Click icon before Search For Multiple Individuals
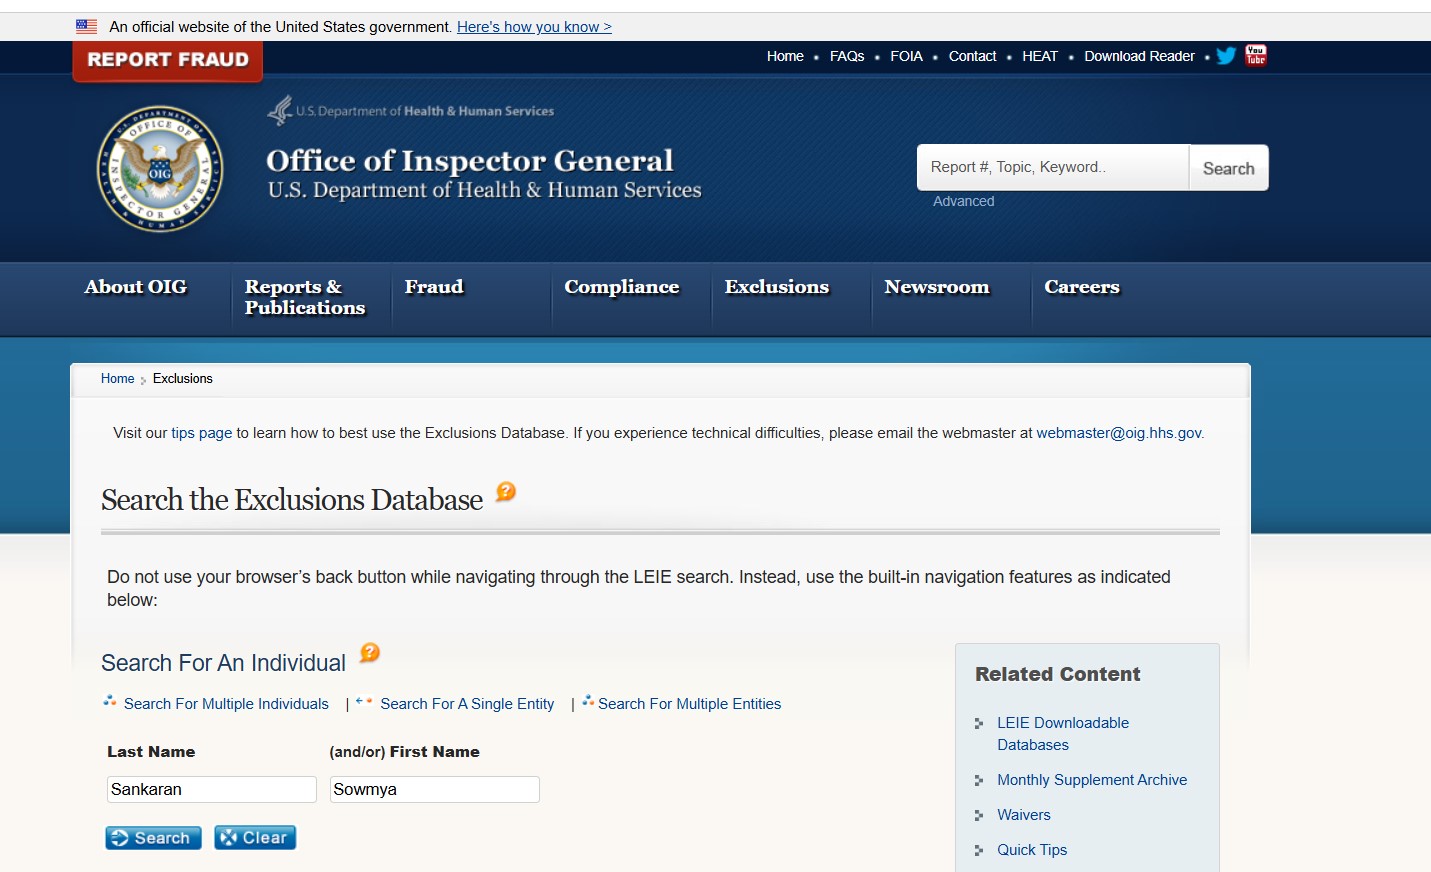This screenshot has width=1431, height=872. coord(110,701)
